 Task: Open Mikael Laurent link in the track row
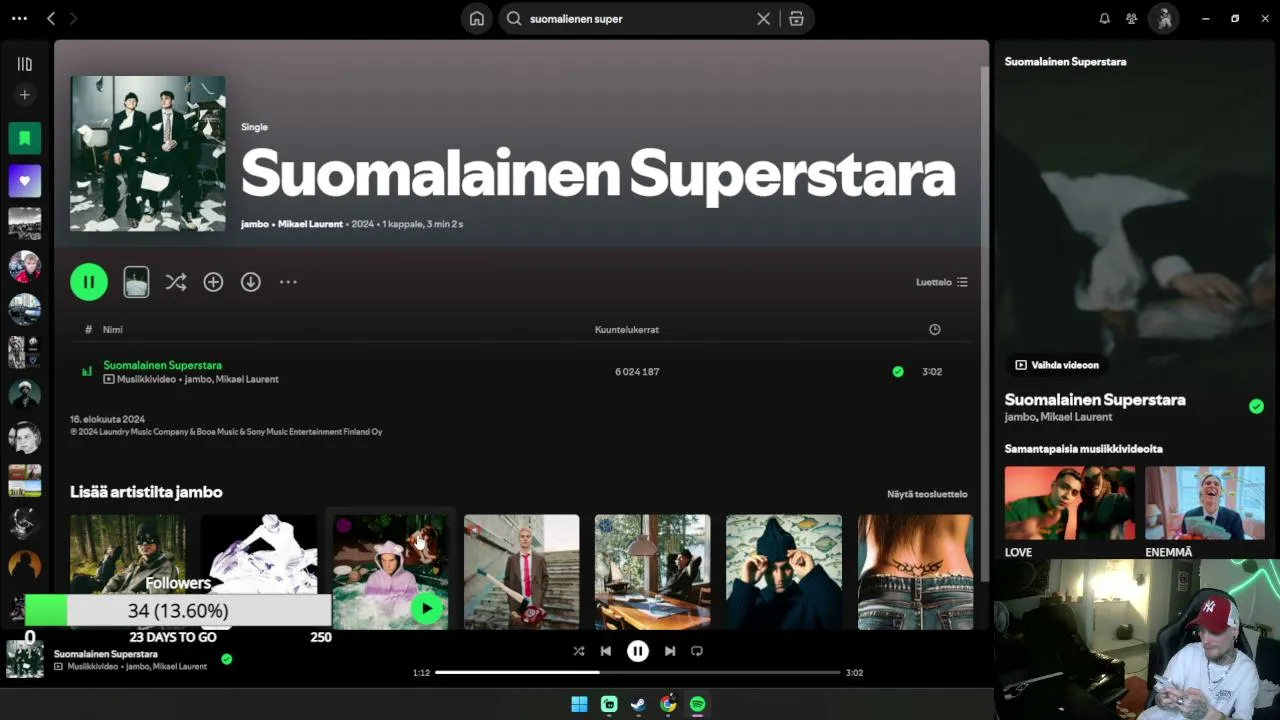pyautogui.click(x=247, y=380)
